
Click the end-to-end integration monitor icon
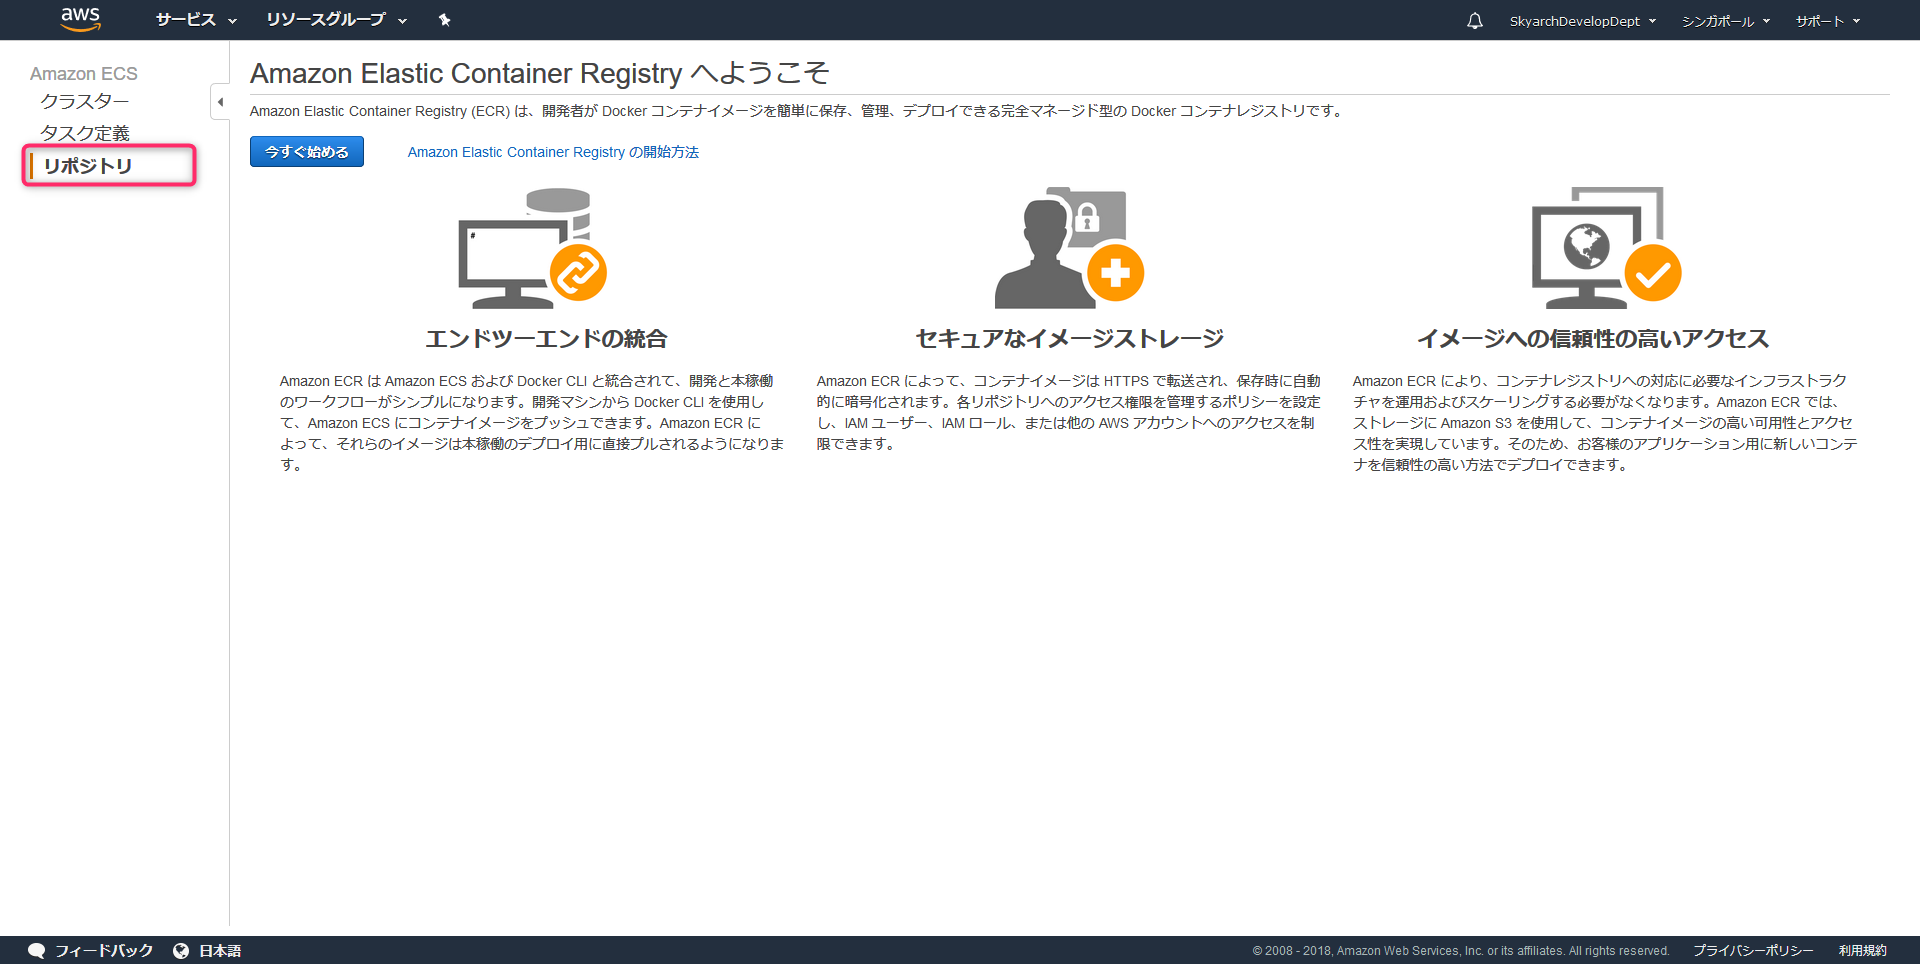click(532, 248)
